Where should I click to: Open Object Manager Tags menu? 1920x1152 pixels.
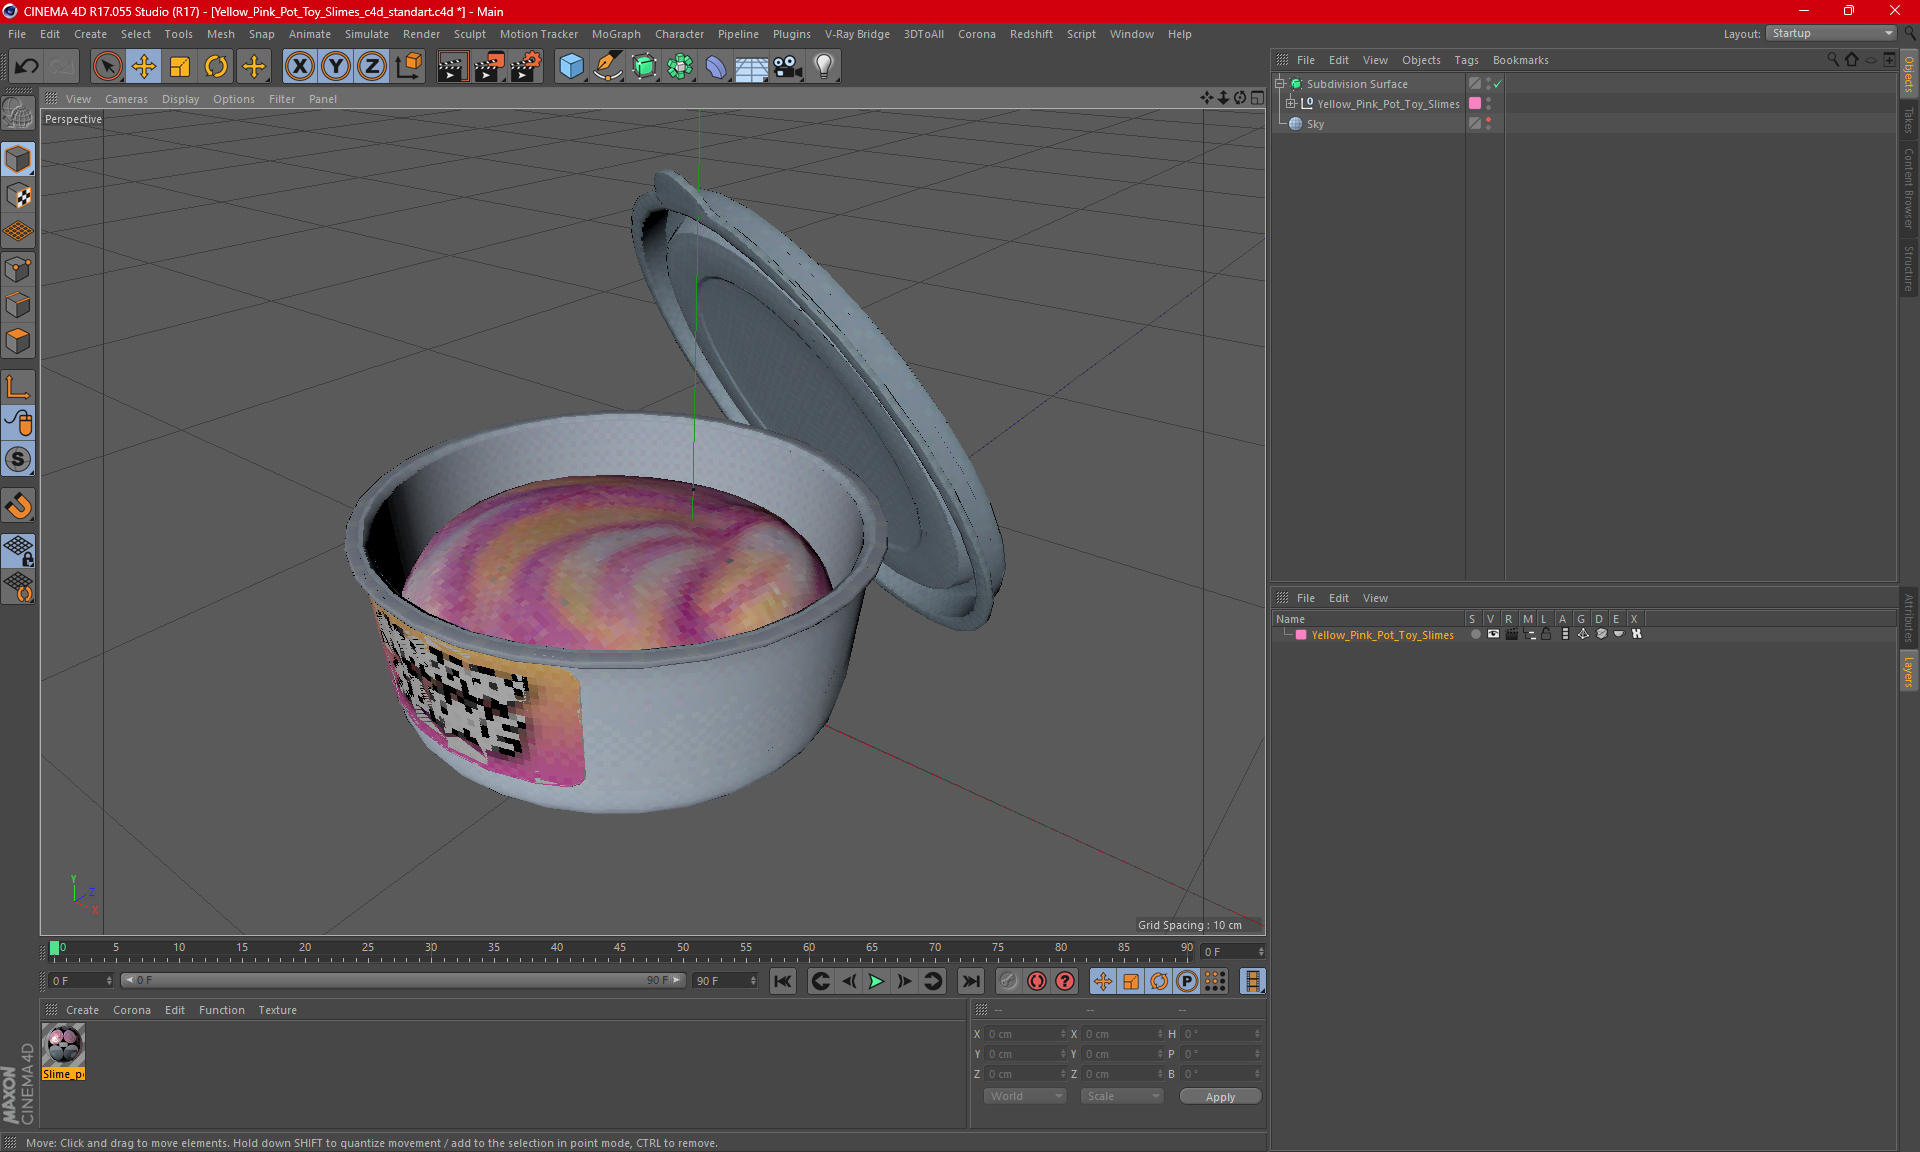point(1466,60)
